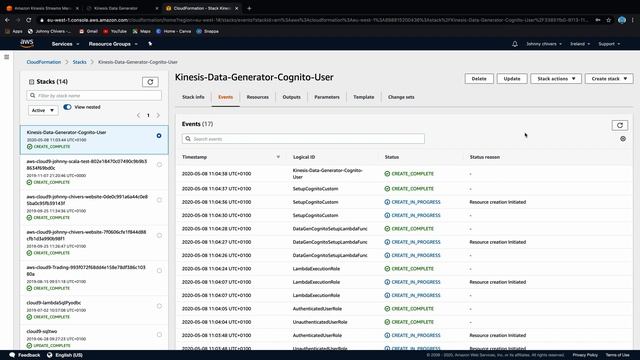
Task: Click the browser back arrow
Action: click(7, 20)
